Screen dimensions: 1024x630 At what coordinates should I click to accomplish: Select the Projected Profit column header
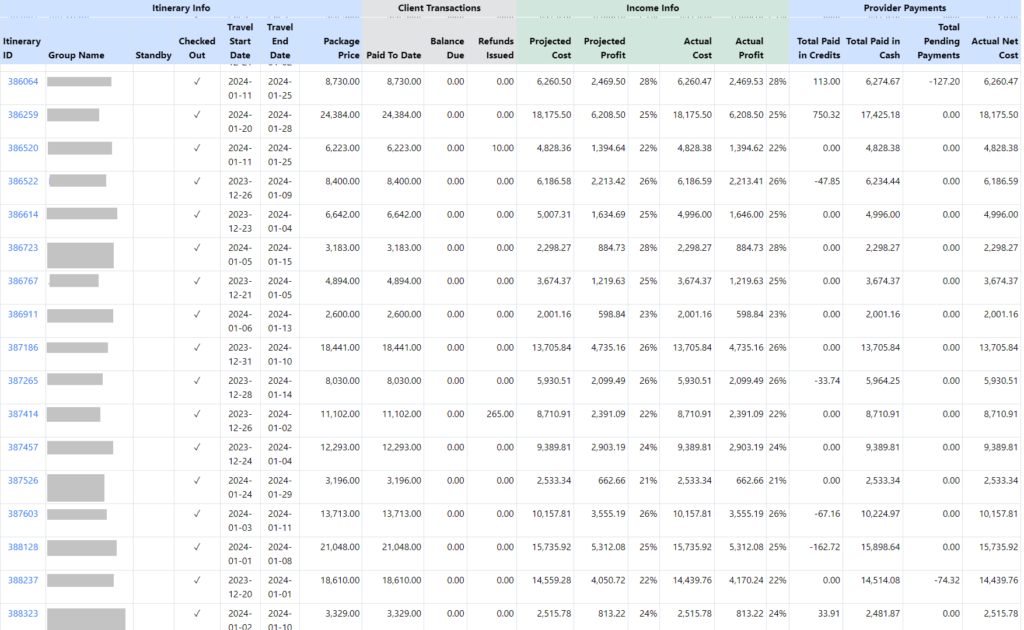605,48
